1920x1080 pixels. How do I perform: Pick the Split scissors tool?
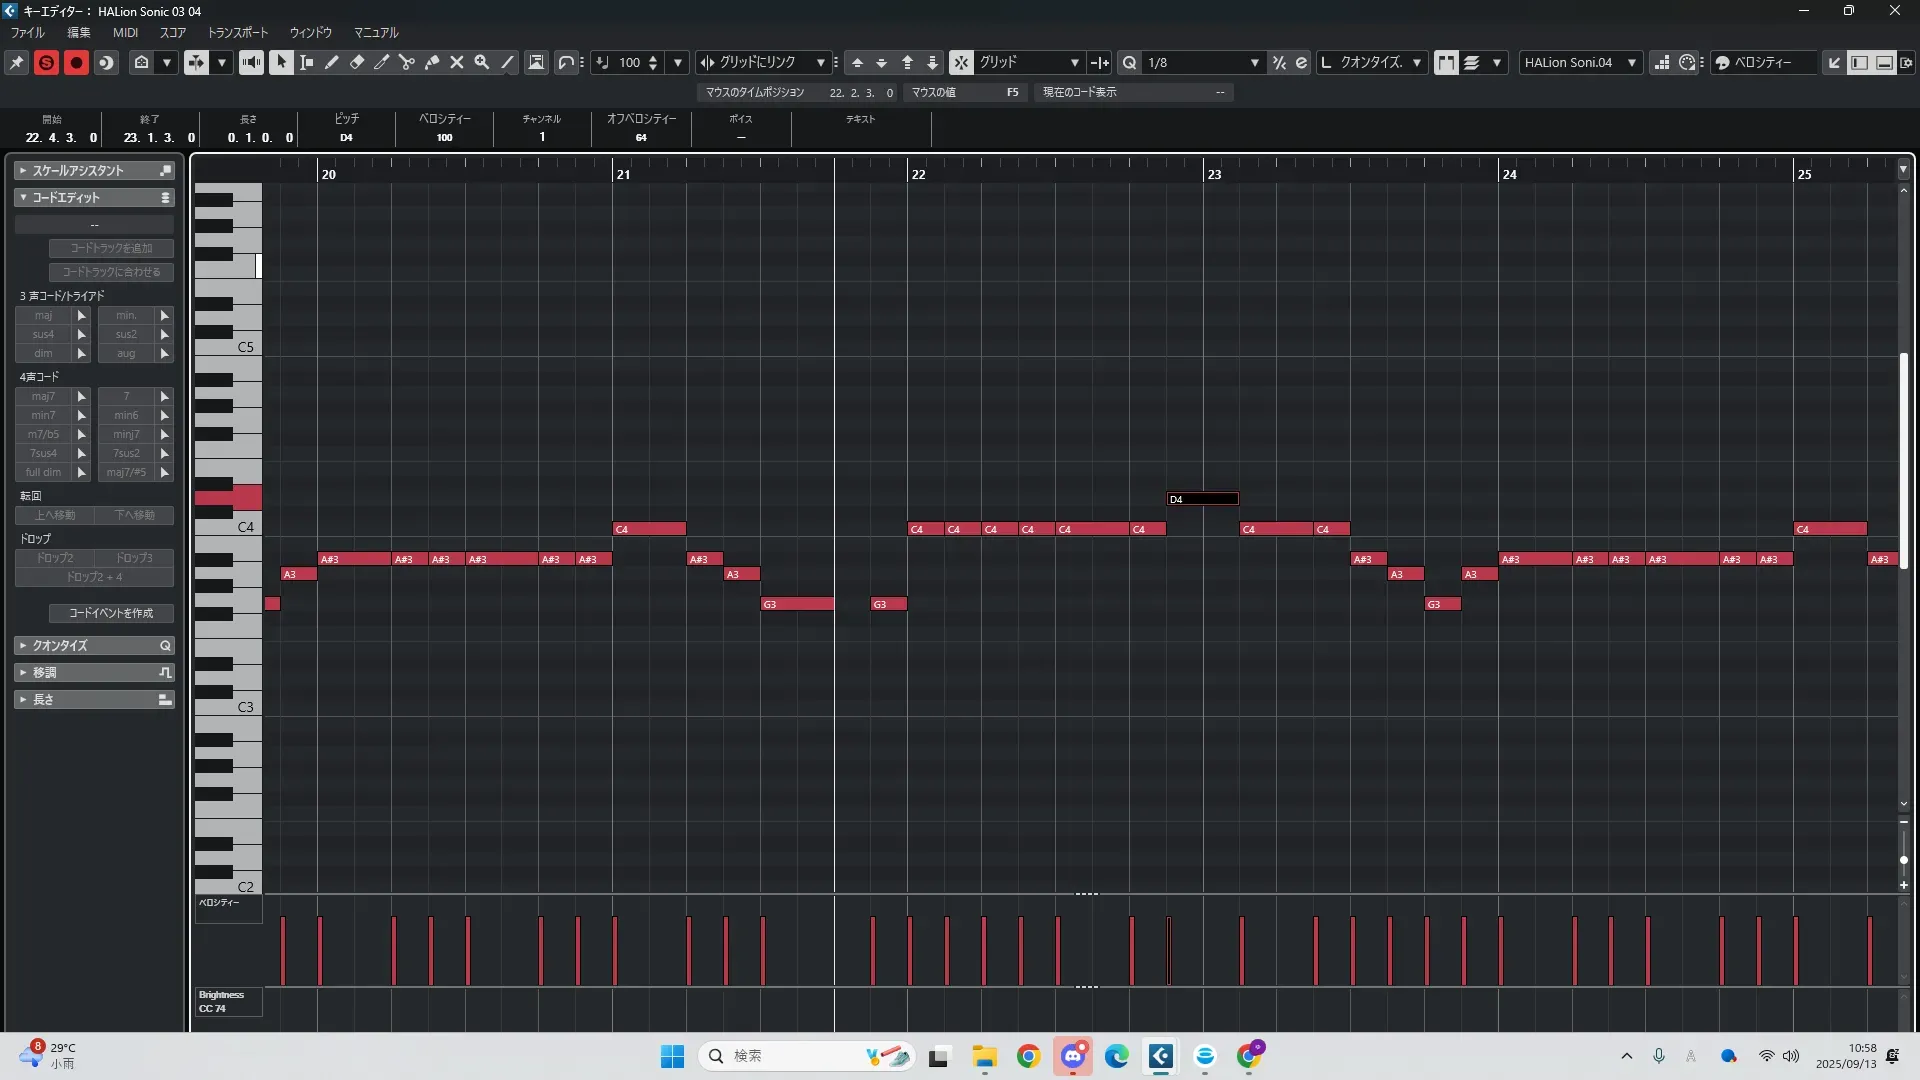tap(407, 62)
